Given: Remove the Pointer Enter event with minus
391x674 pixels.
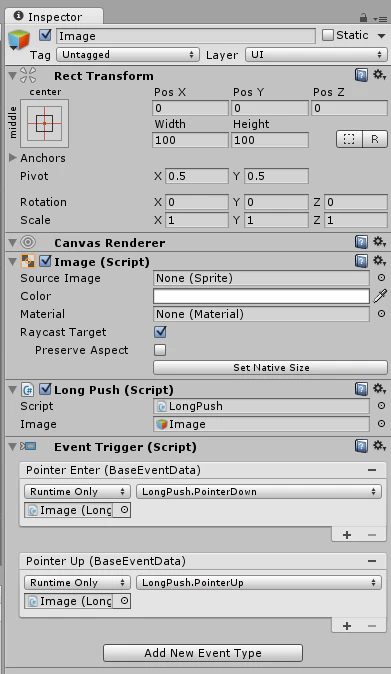Looking at the screenshot, I should click(372, 470).
